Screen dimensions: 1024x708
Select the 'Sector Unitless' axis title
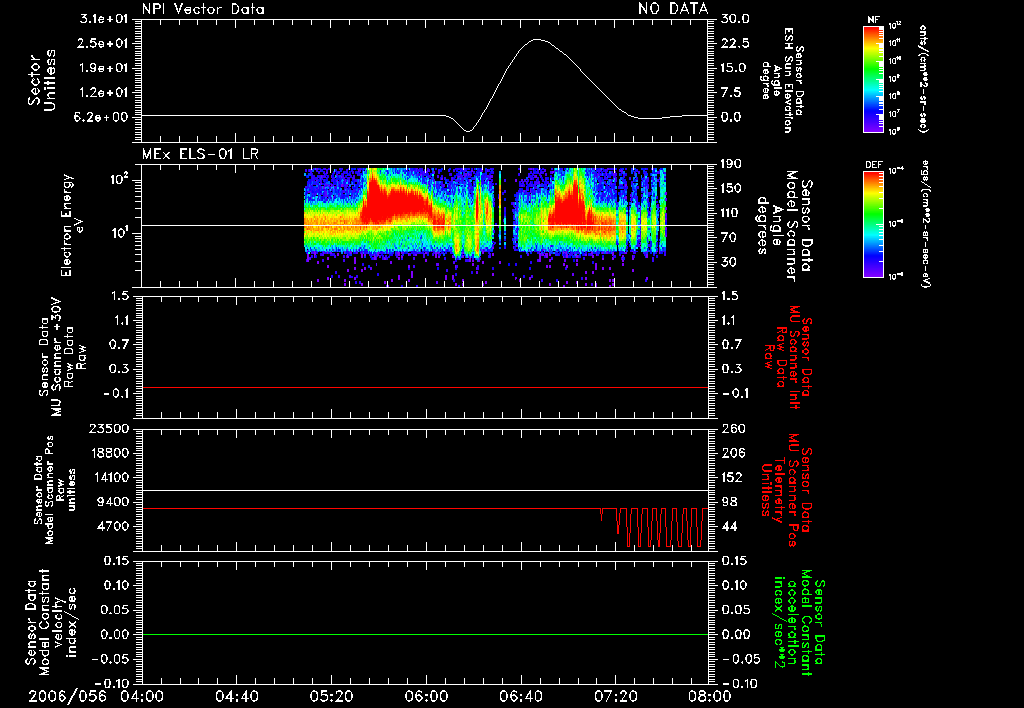[41, 80]
